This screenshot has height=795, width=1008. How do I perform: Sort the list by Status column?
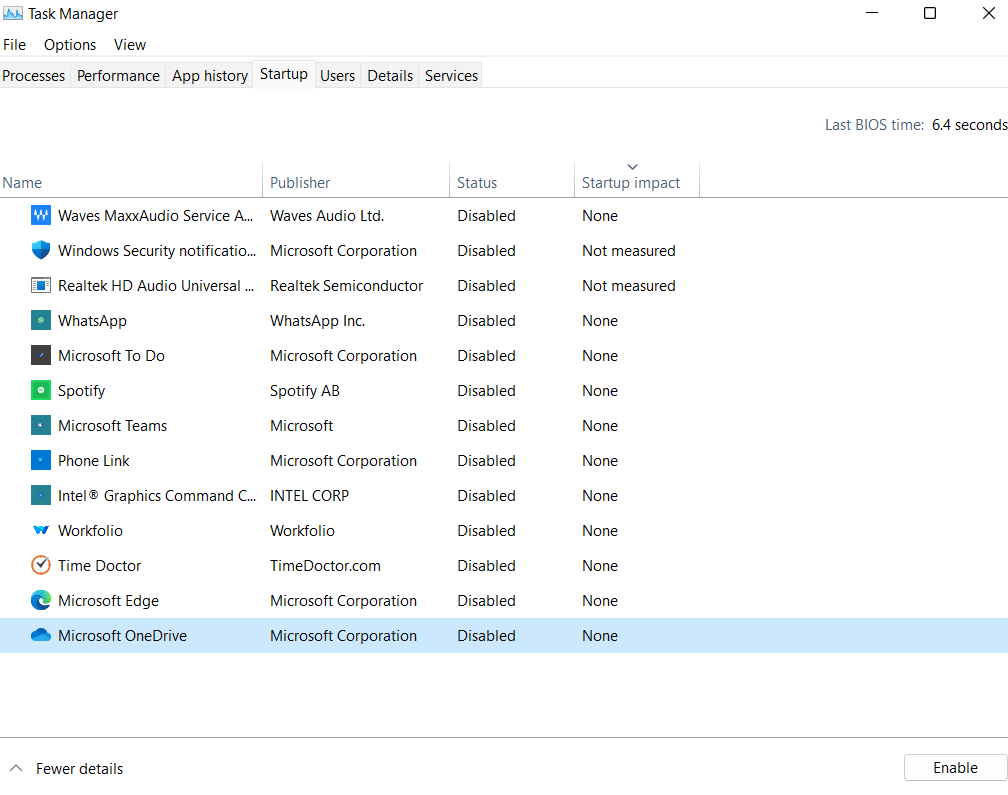click(x=477, y=183)
